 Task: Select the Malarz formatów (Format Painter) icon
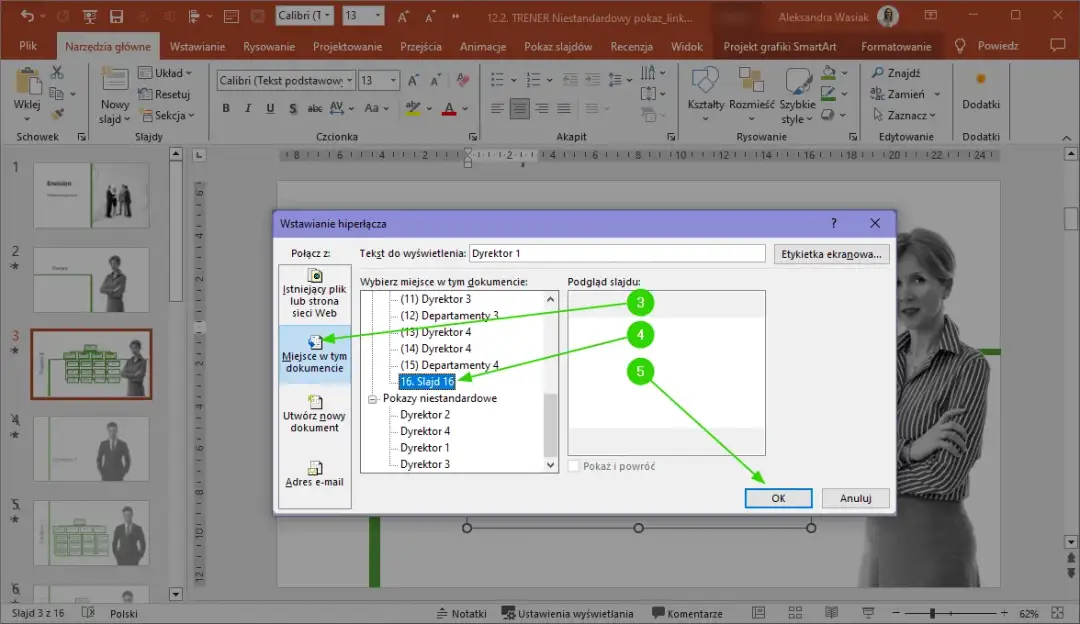point(57,112)
